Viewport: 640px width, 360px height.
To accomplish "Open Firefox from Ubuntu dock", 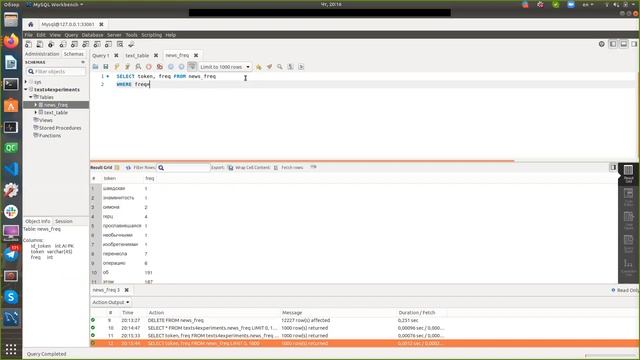I will coord(11,41).
